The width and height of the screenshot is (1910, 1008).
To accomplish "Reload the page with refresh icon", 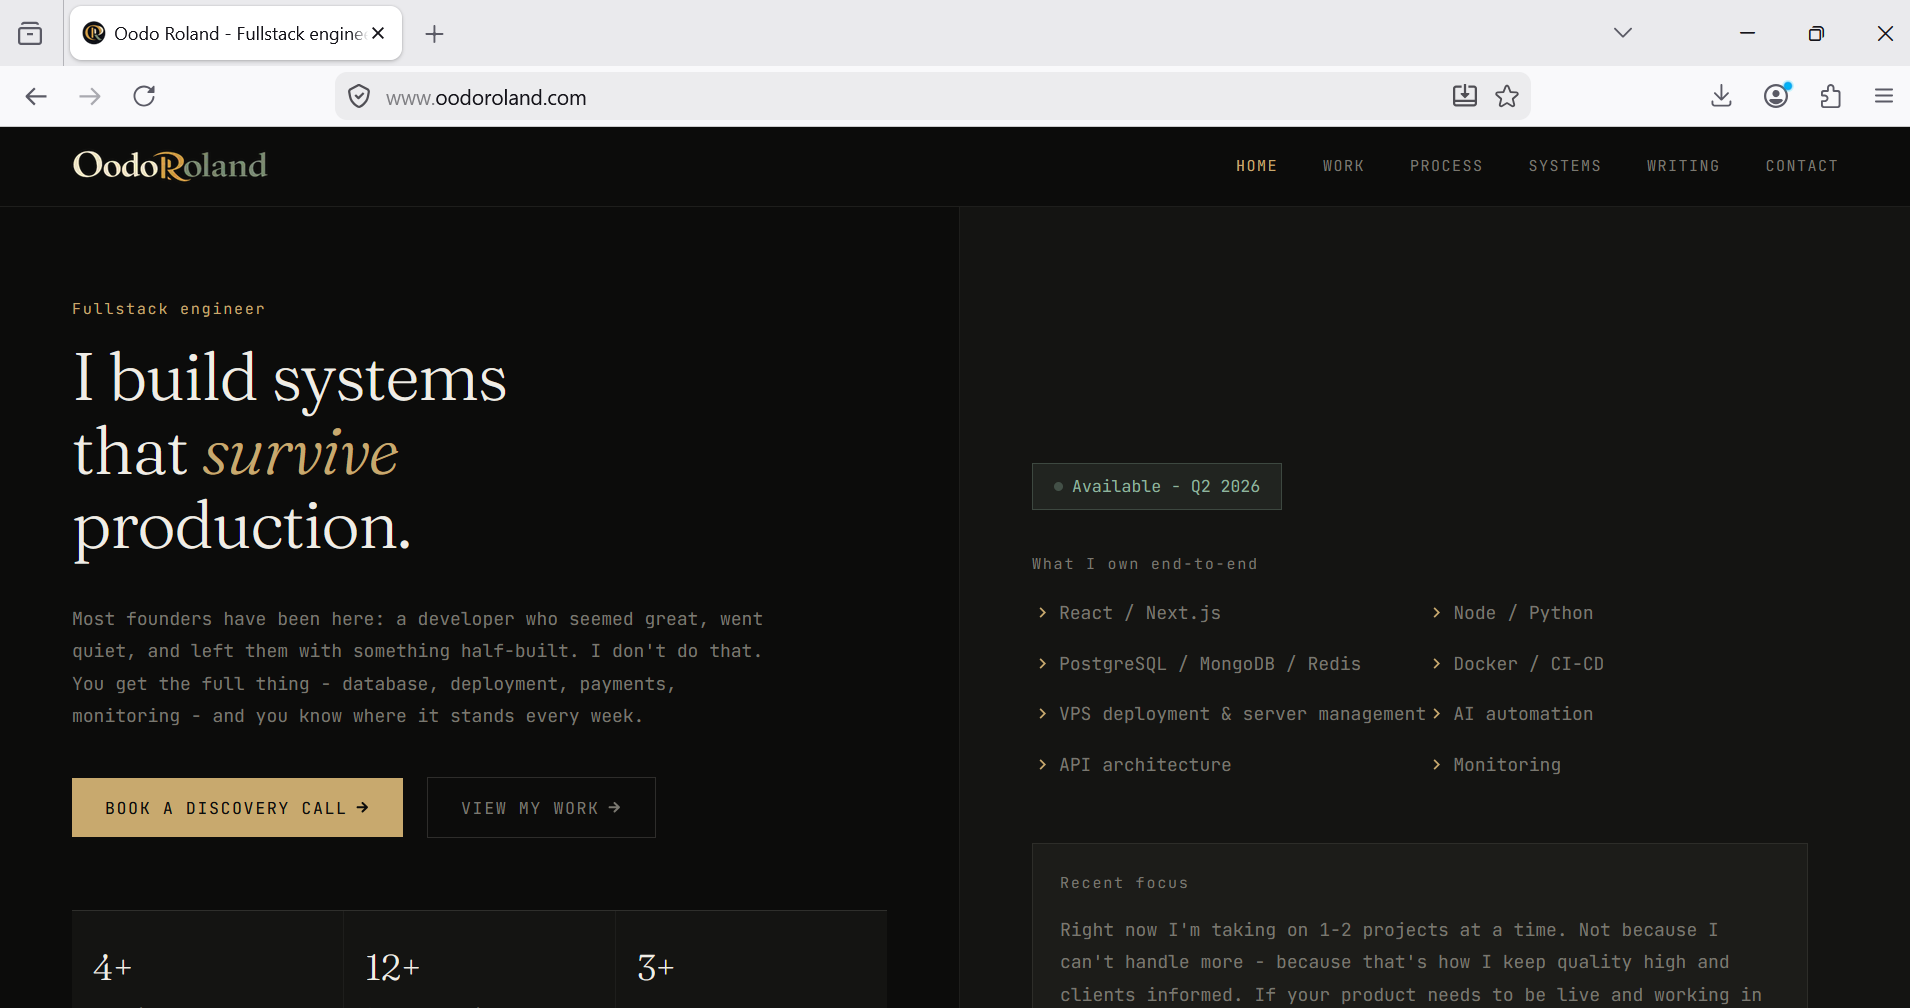I will pyautogui.click(x=144, y=96).
